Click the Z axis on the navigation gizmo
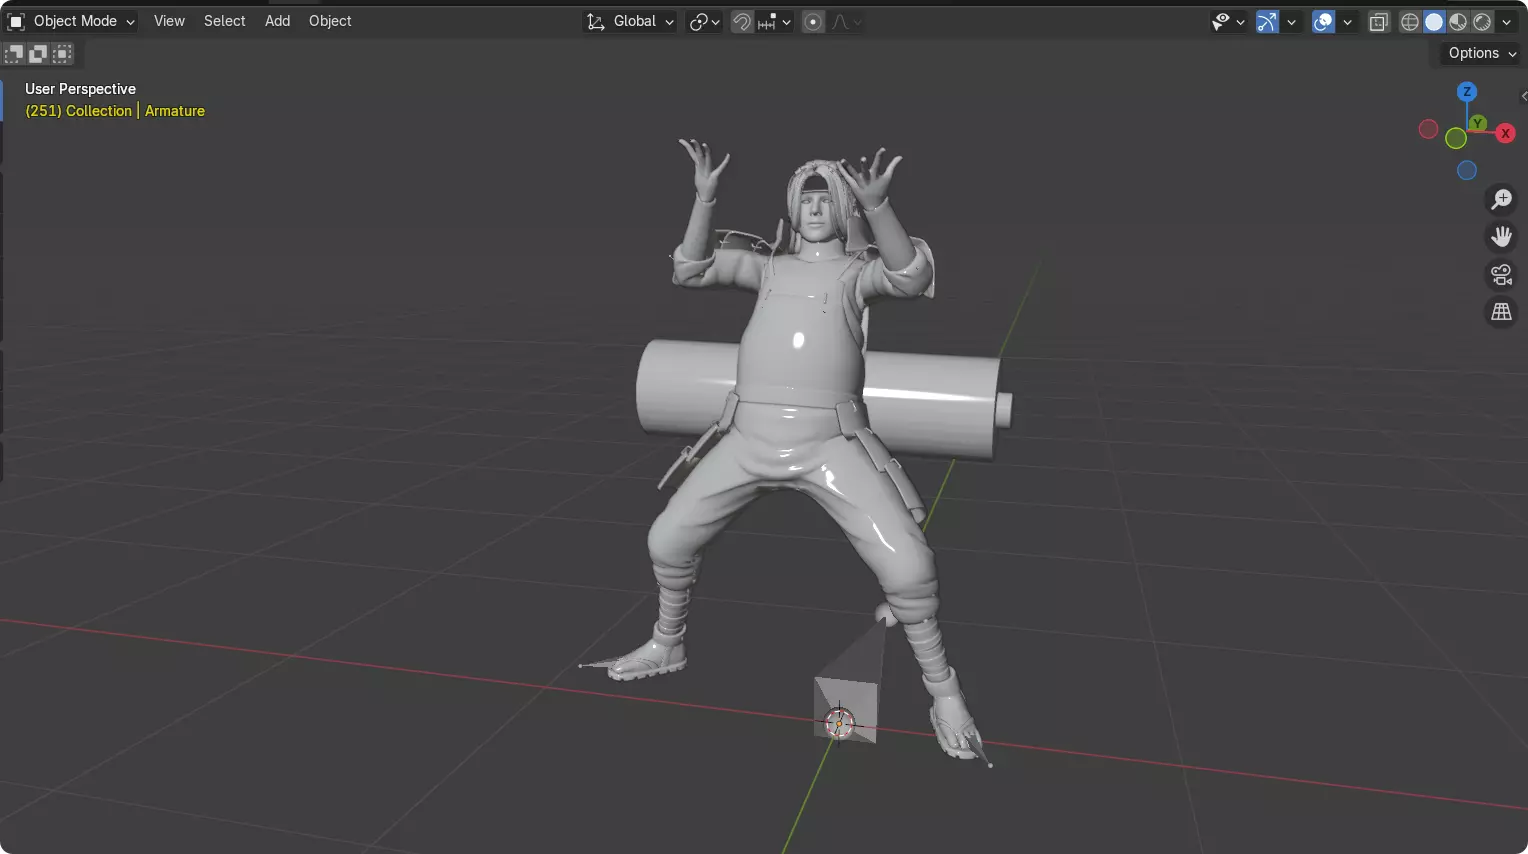The width and height of the screenshot is (1528, 854). [1467, 92]
